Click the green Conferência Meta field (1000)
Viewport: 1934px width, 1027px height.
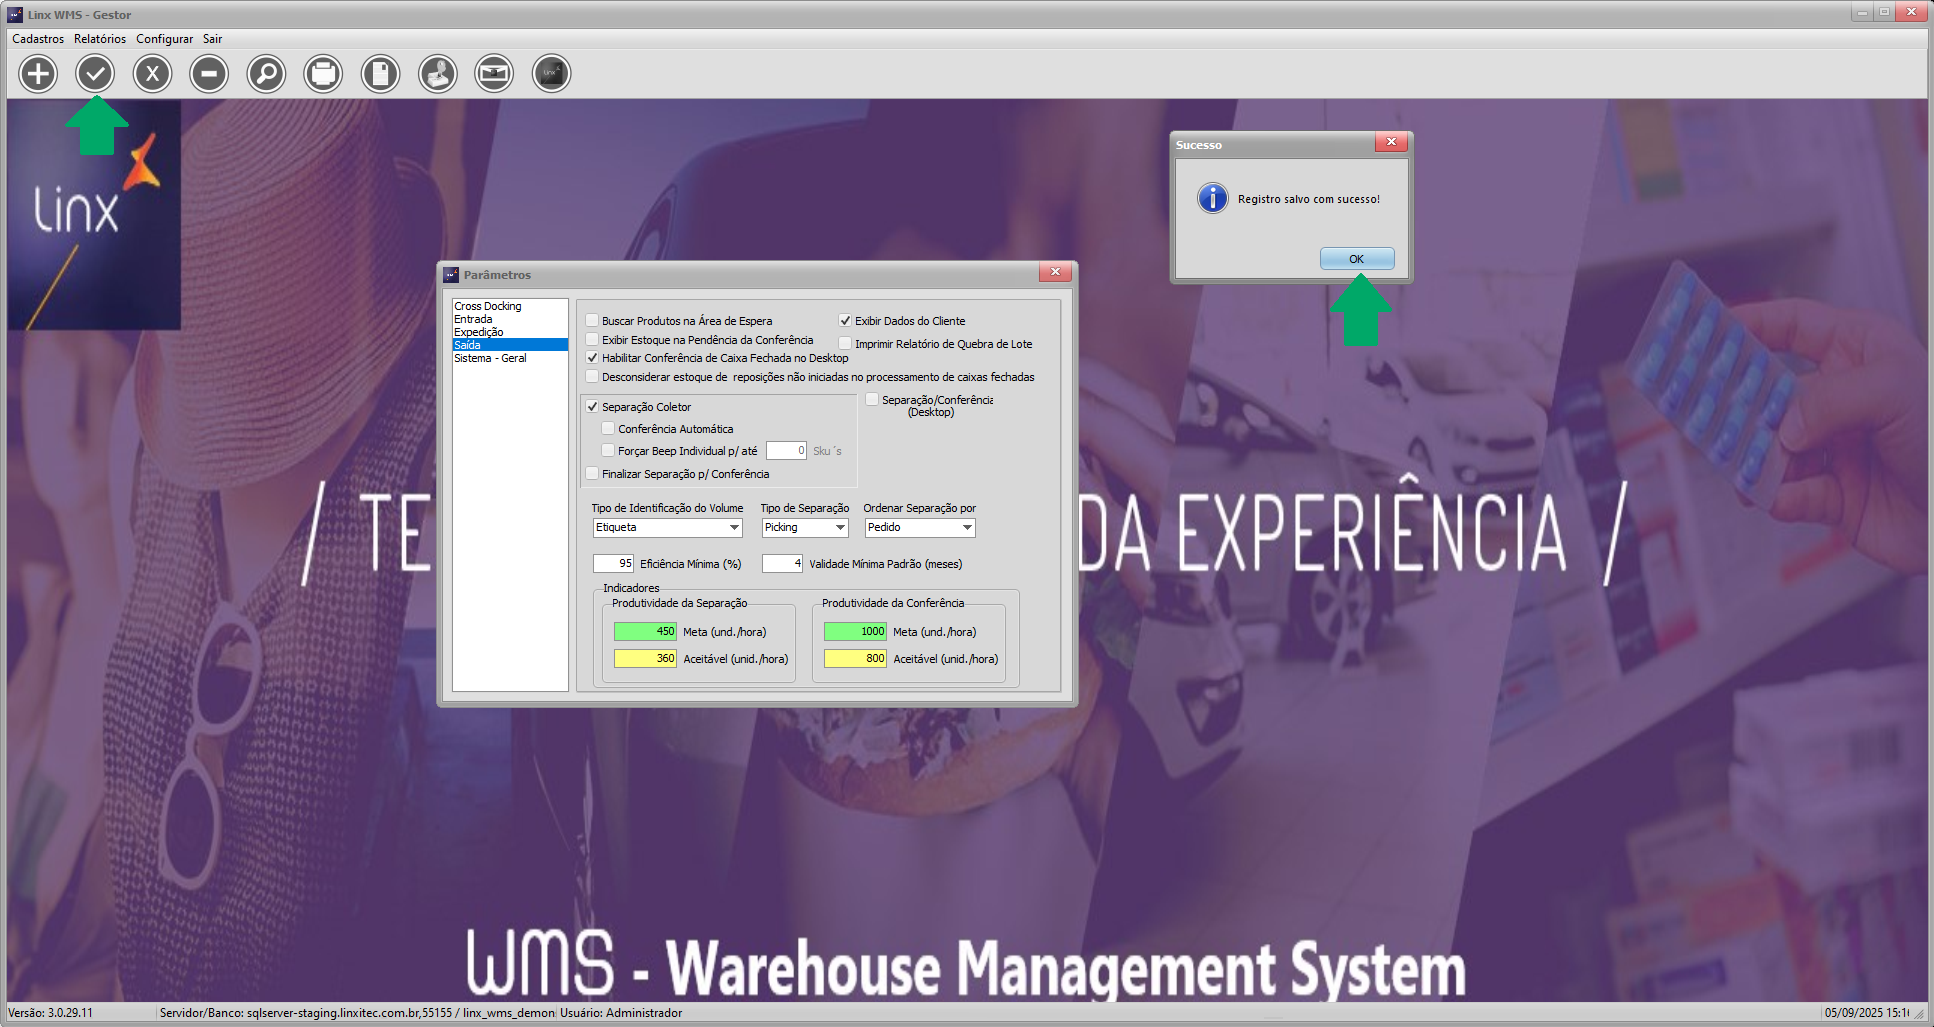click(x=855, y=632)
